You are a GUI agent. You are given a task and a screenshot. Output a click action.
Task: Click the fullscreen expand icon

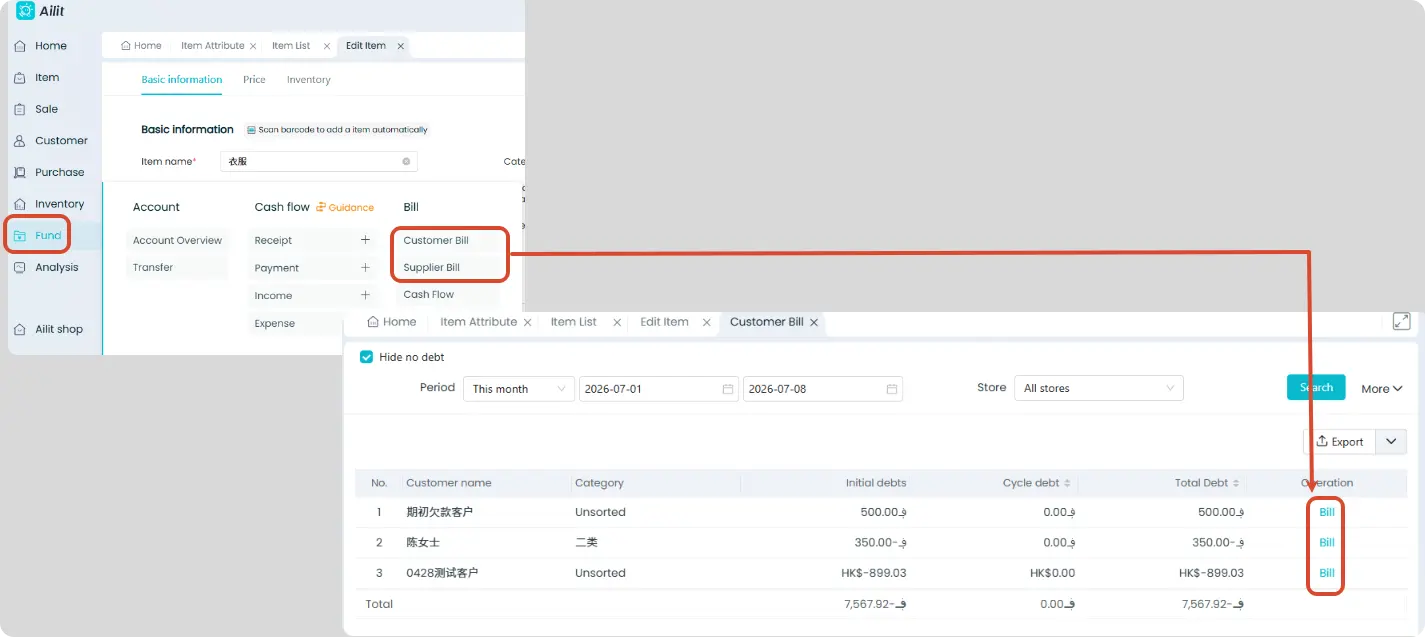1402,321
